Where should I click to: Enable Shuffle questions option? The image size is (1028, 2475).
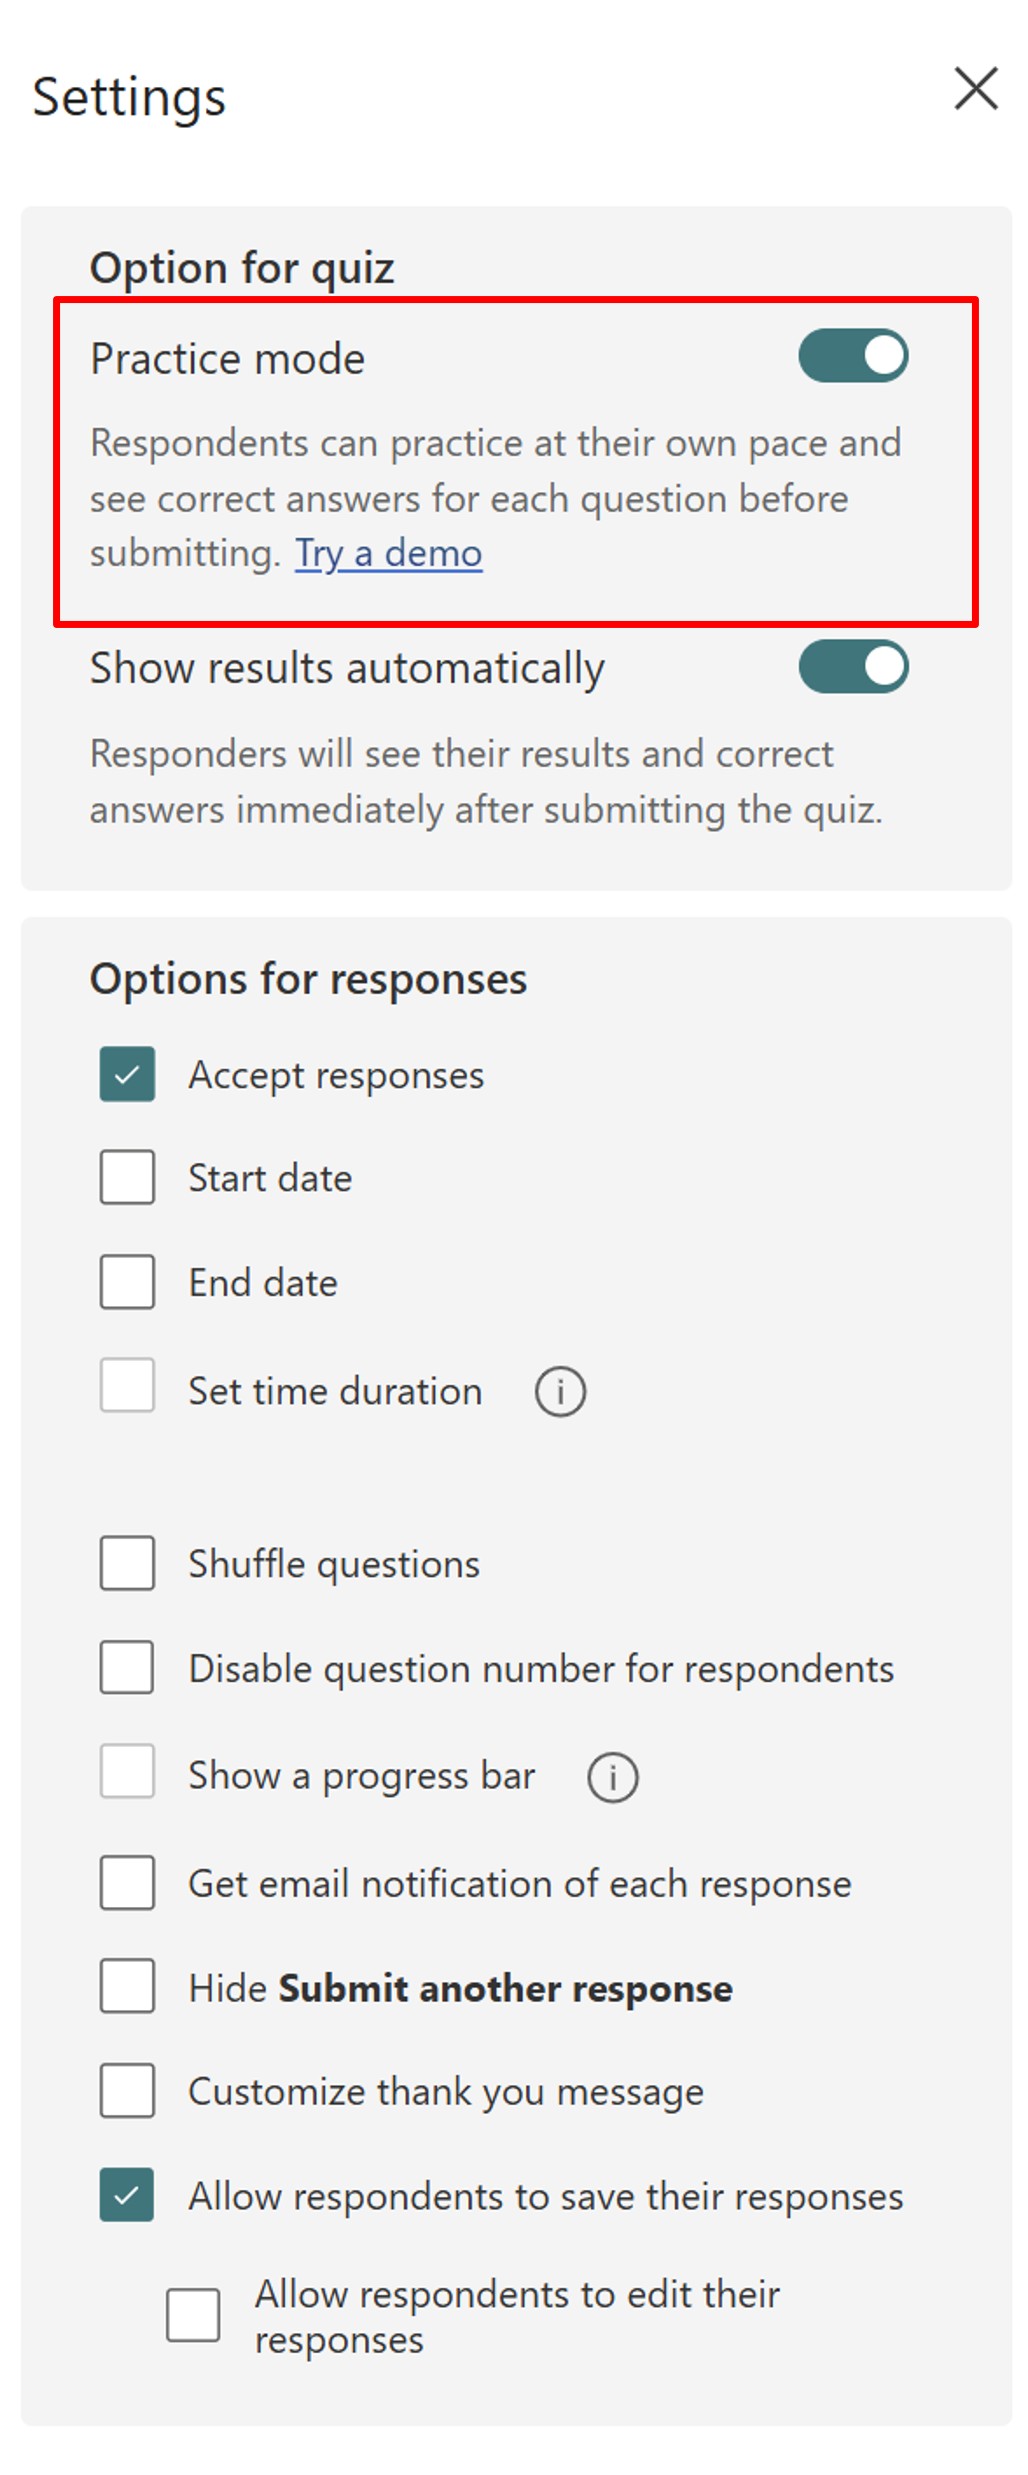127,1563
